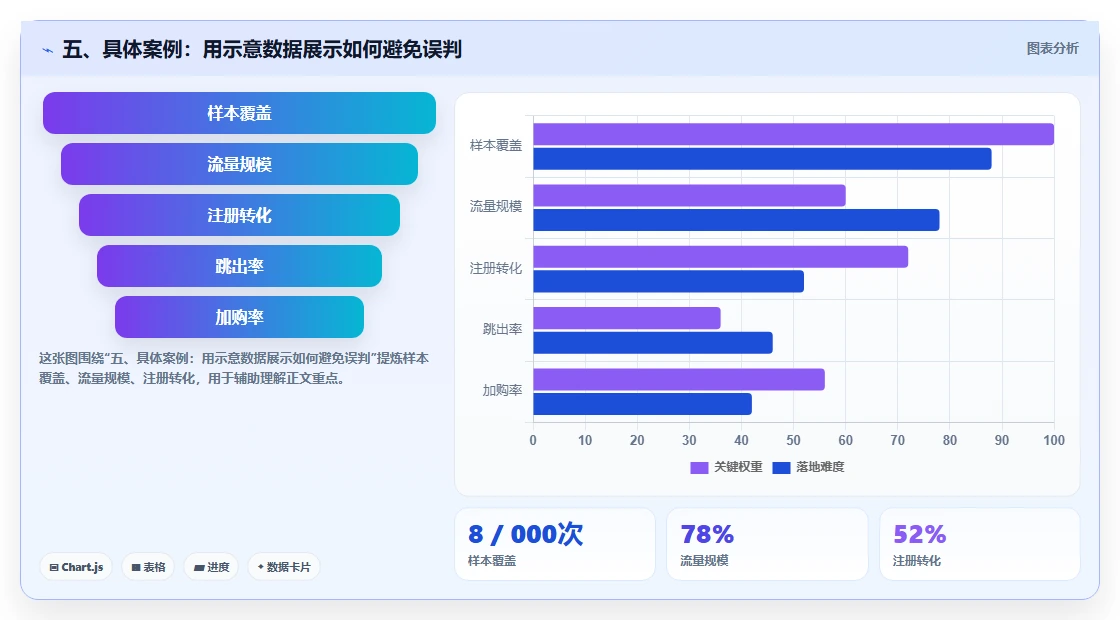Click the 注册转化 y-axis label
Image resolution: width=1120 pixels, height=620 pixels.
496,268
